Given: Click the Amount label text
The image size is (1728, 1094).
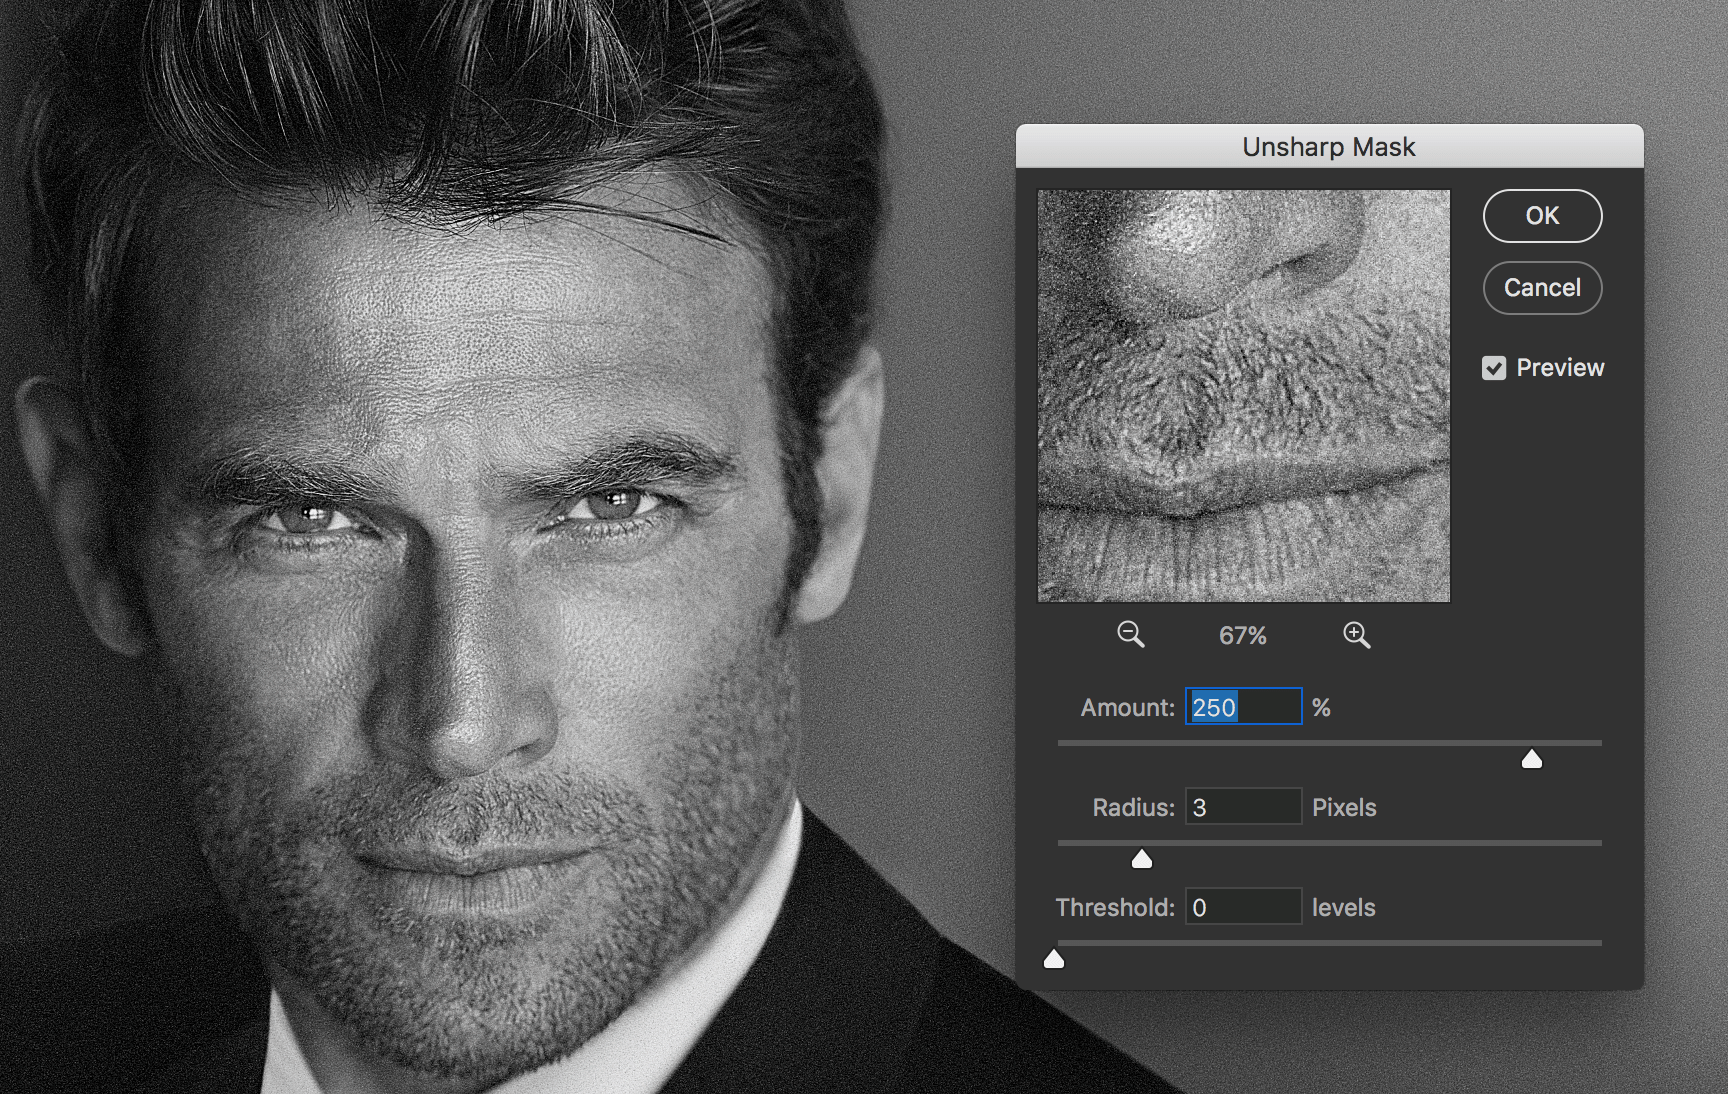Looking at the screenshot, I should (1127, 708).
